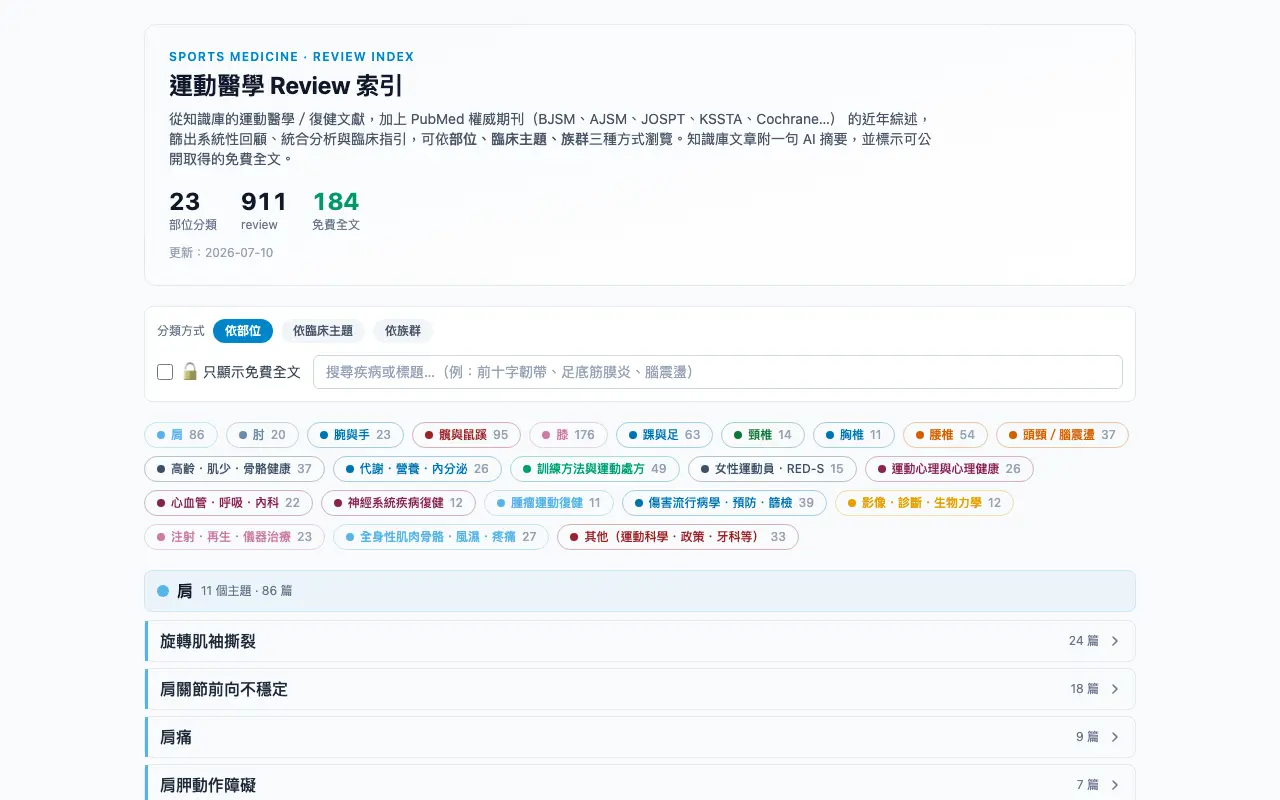1280x800 pixels.
Task: Filter by the 肩 86 chip
Action: pyautogui.click(x=181, y=435)
